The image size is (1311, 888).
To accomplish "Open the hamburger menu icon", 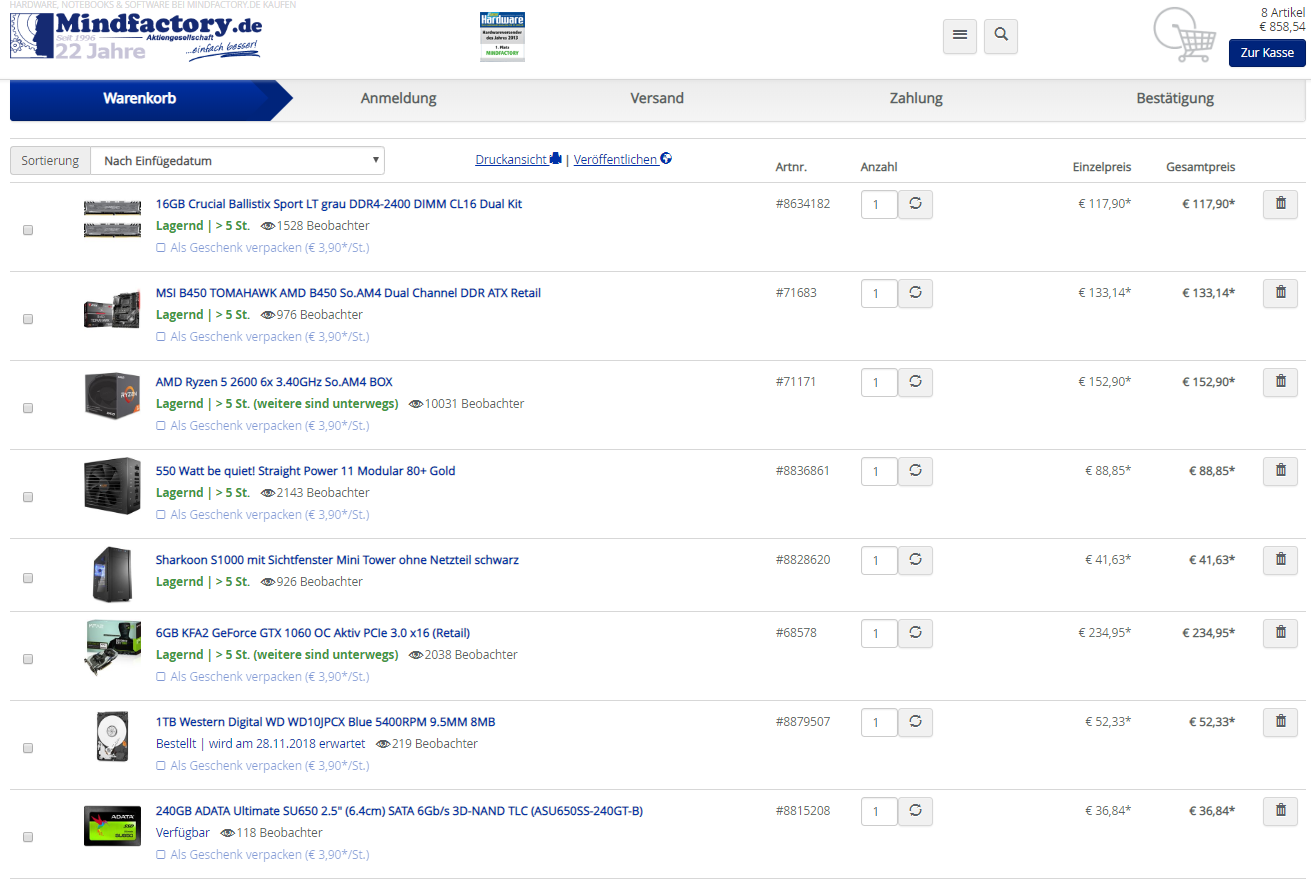I will pos(960,36).
